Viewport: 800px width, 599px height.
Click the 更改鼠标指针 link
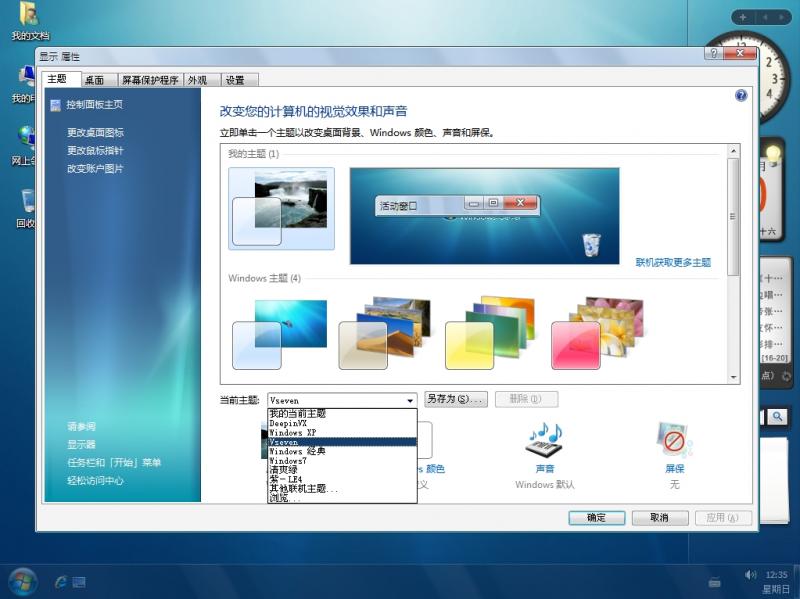(x=95, y=151)
